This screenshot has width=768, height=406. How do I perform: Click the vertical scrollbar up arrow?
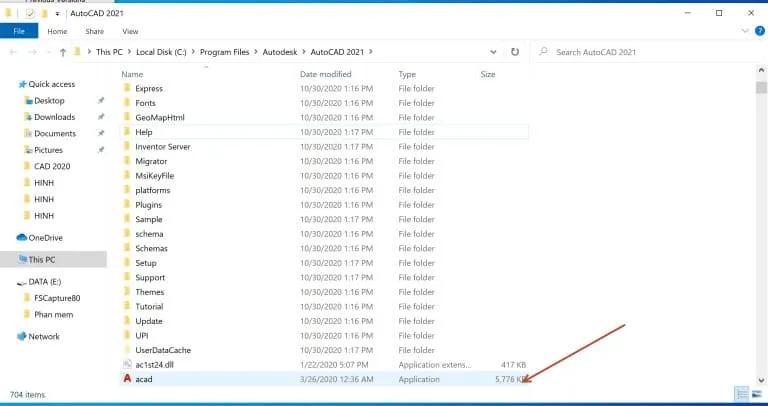[761, 71]
